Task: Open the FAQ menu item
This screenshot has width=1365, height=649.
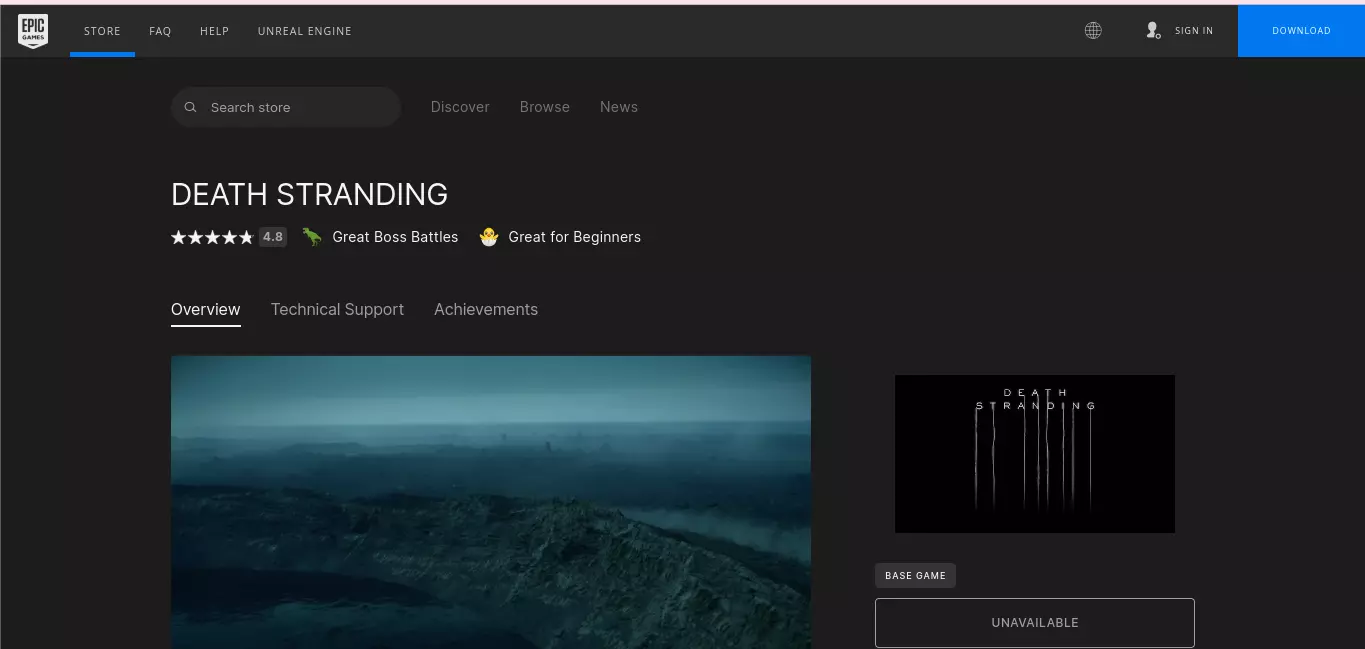Action: 160,31
